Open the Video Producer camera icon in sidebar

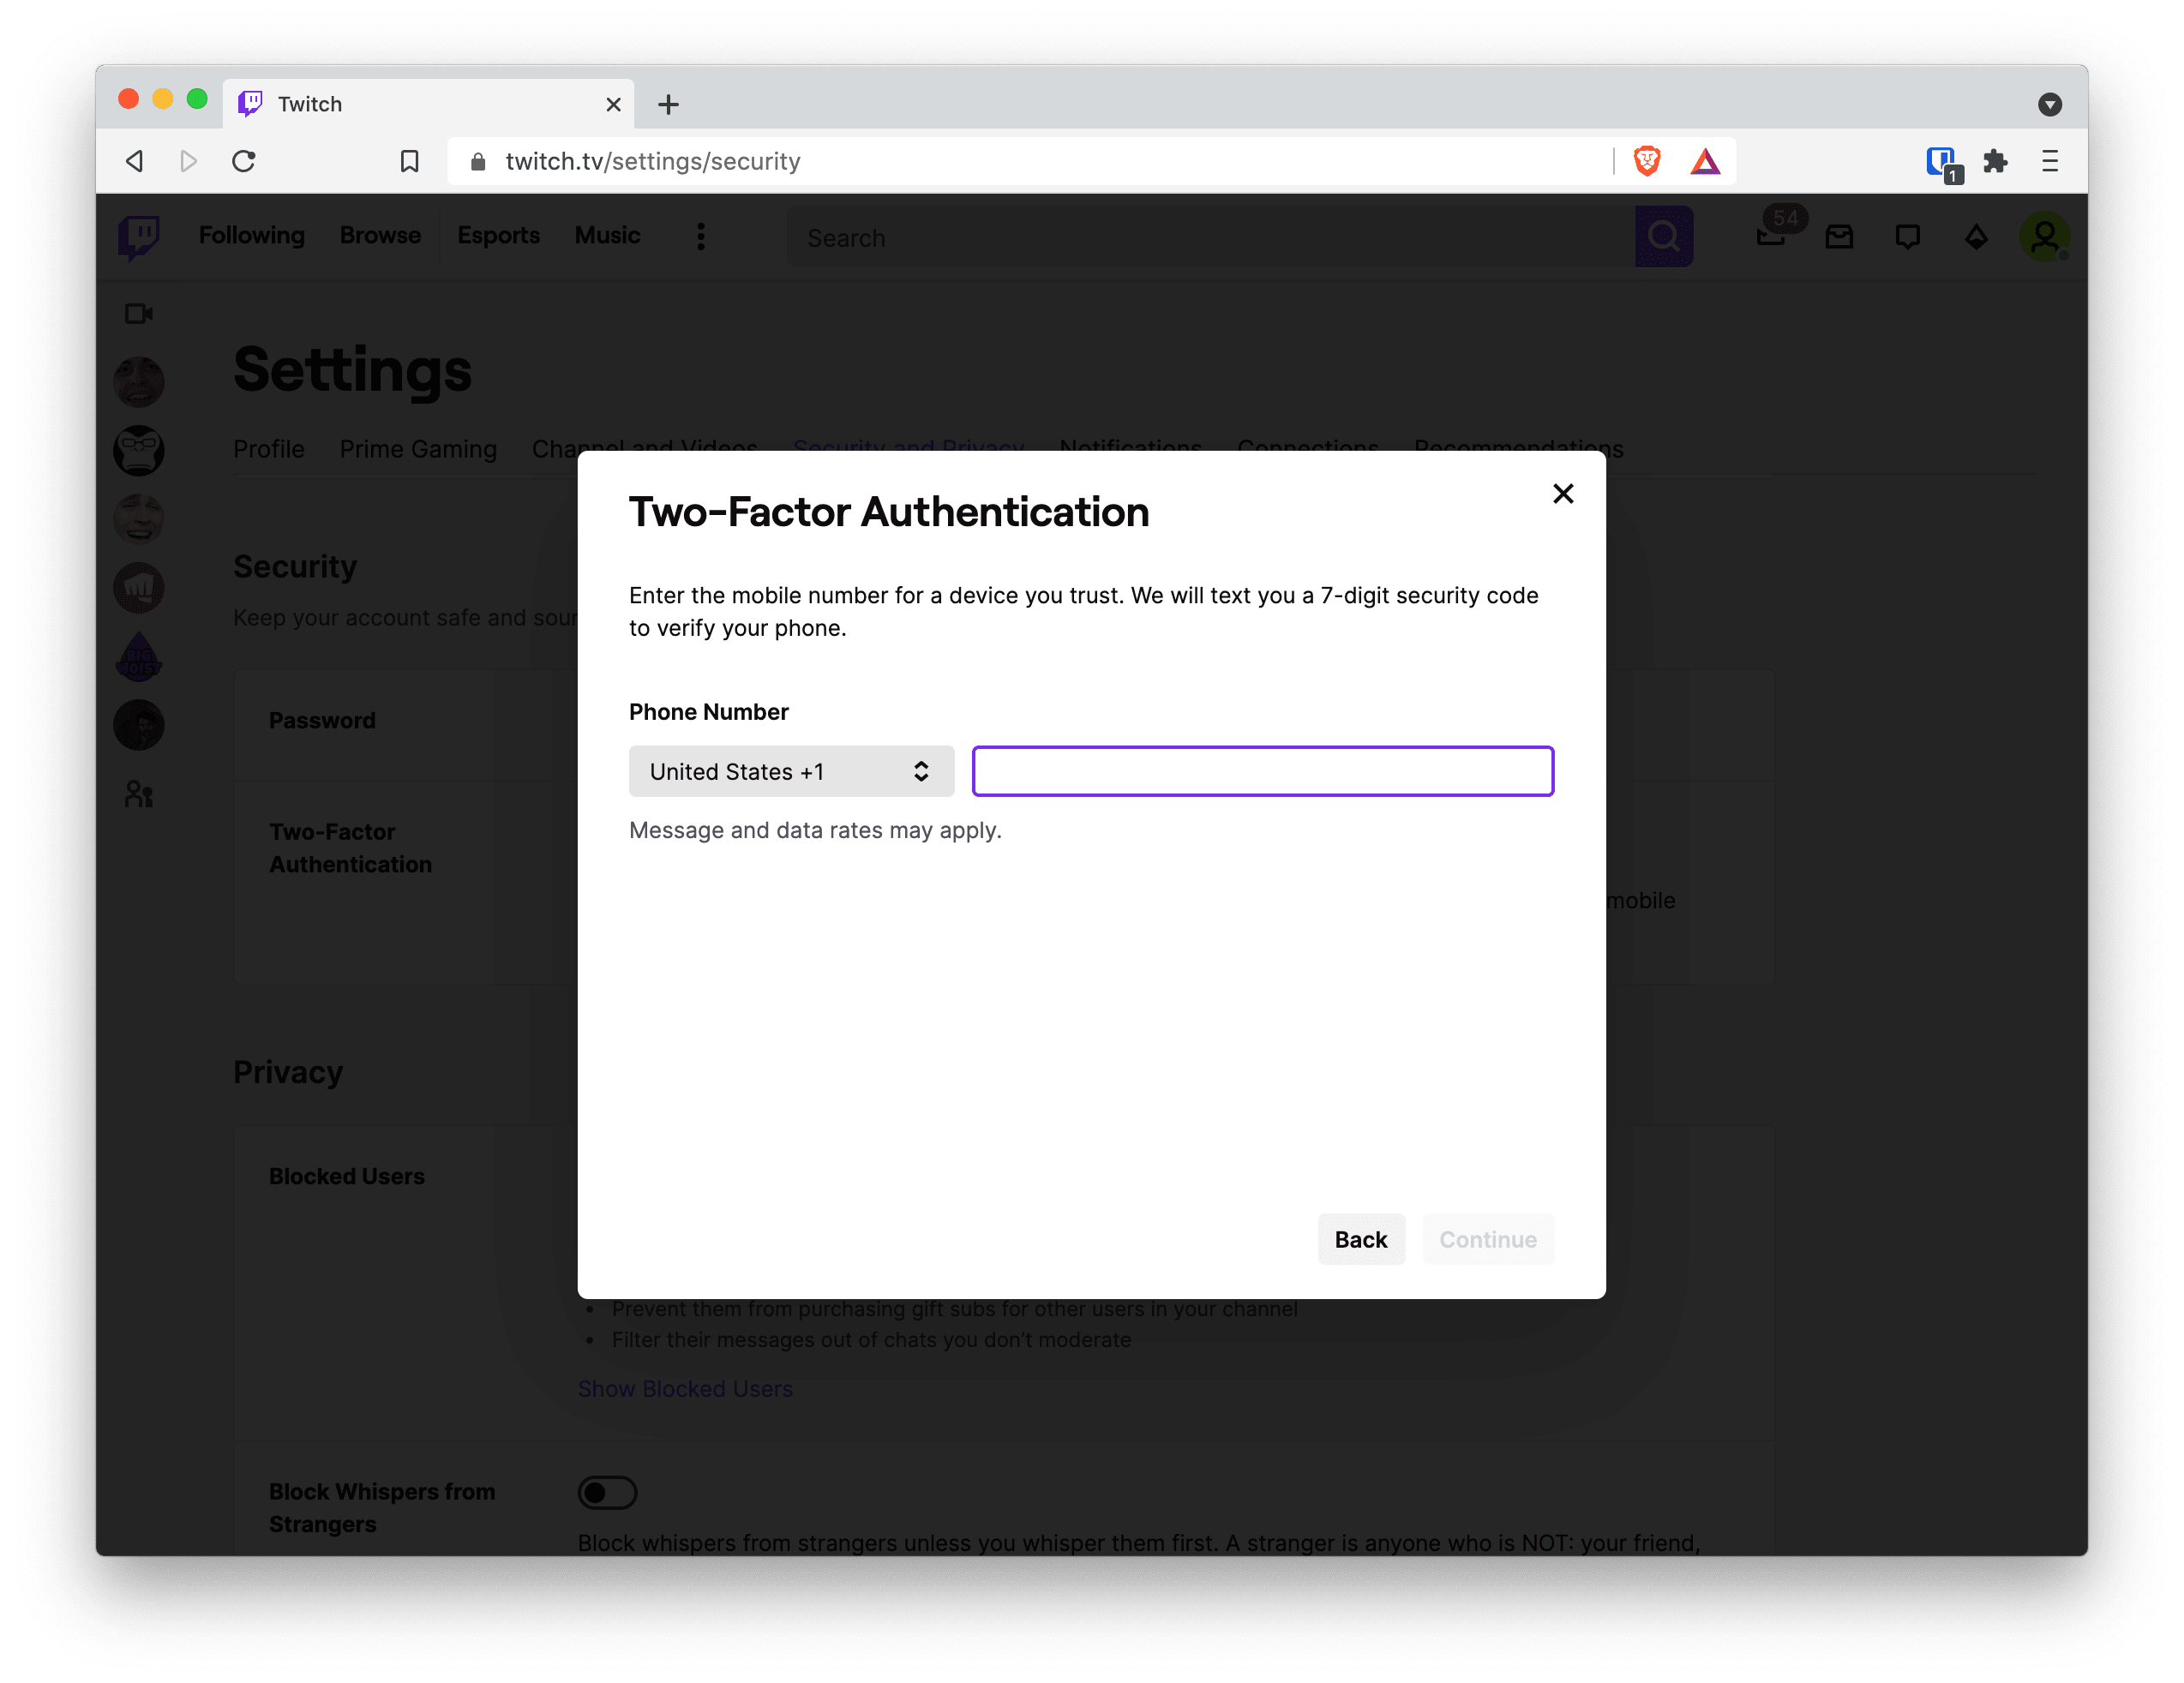(x=139, y=313)
